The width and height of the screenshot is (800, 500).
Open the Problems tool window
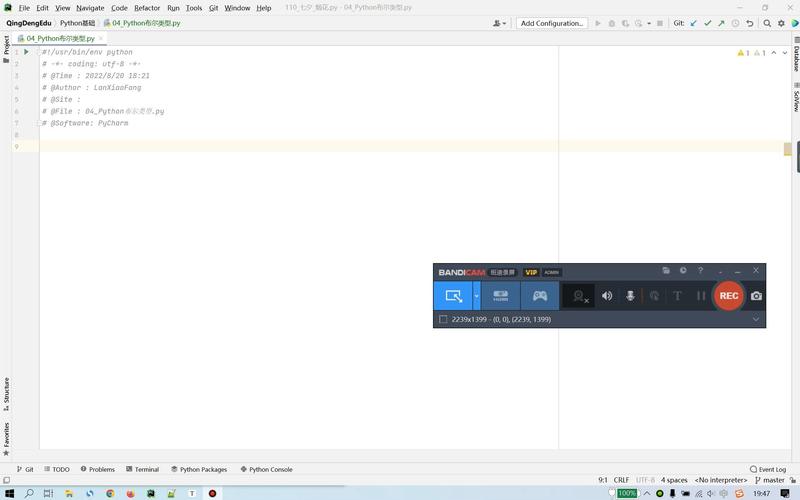(x=97, y=469)
